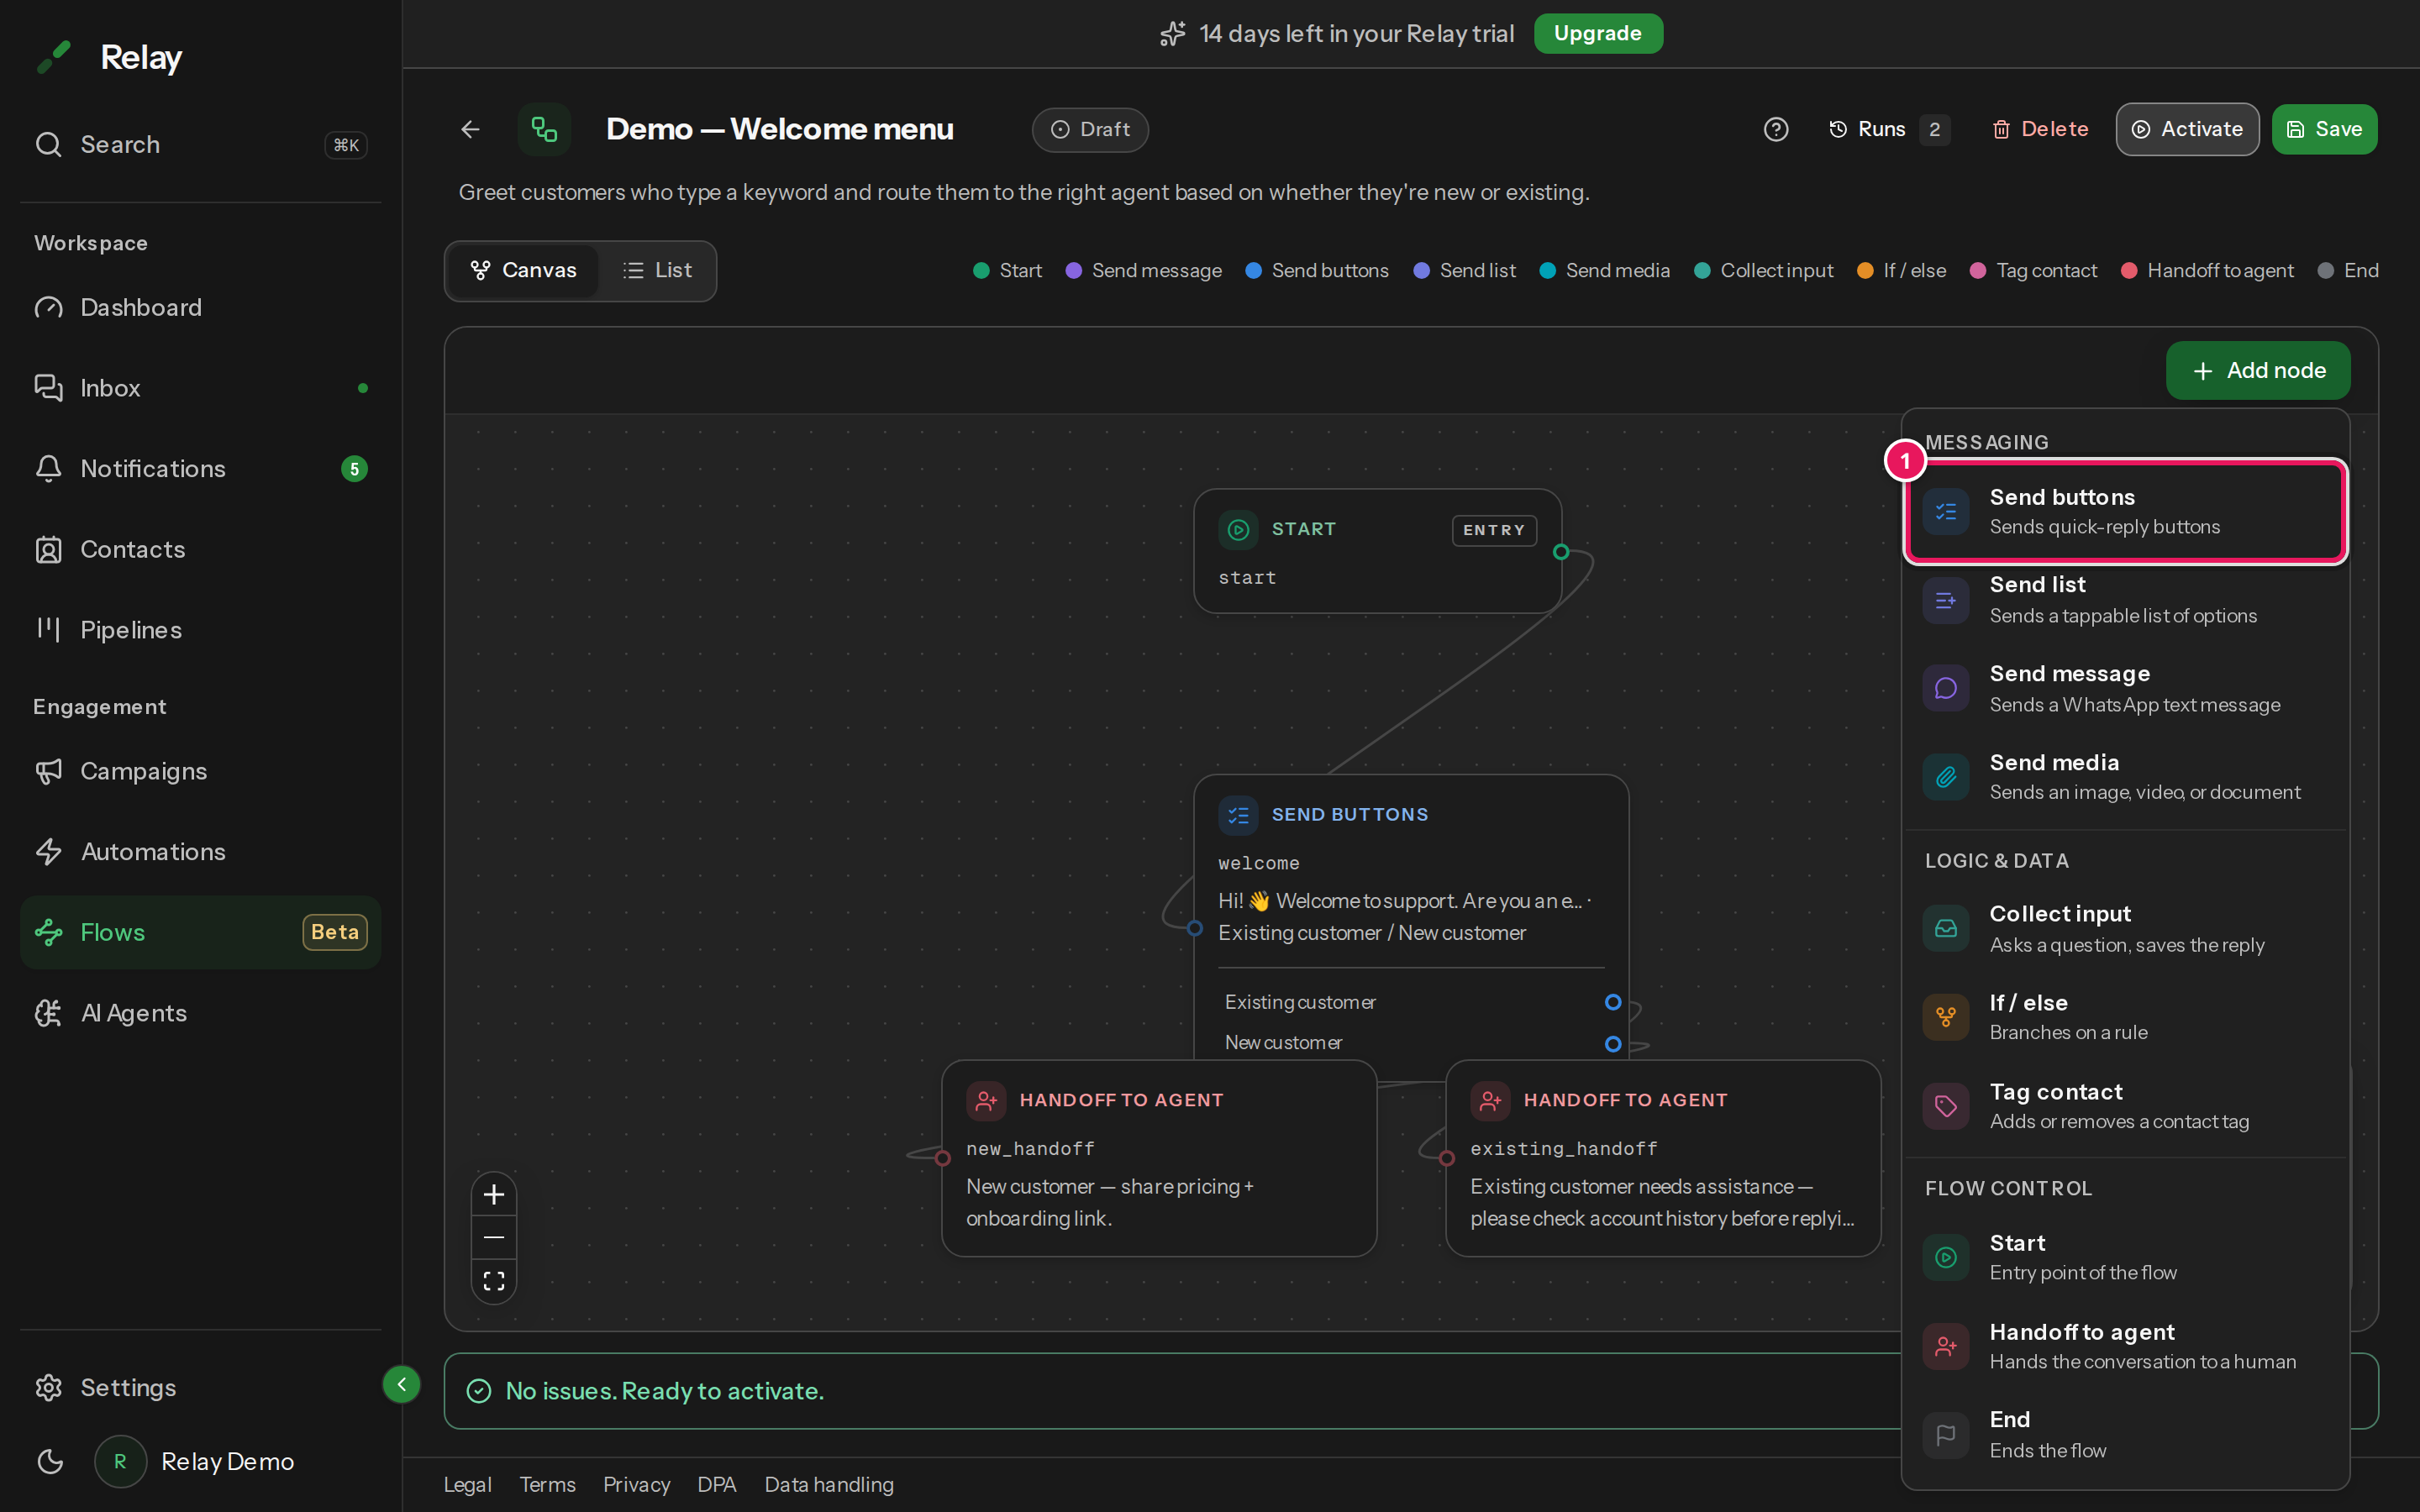Open Notifications in the sidebar
The width and height of the screenshot is (2420, 1512).
point(200,469)
